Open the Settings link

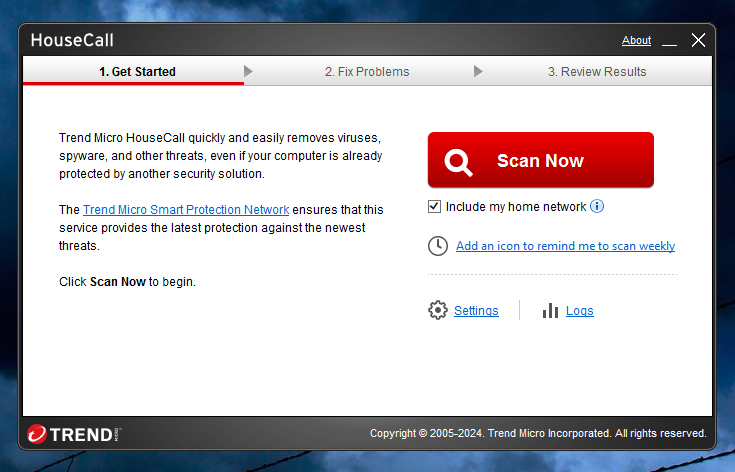[x=476, y=311]
